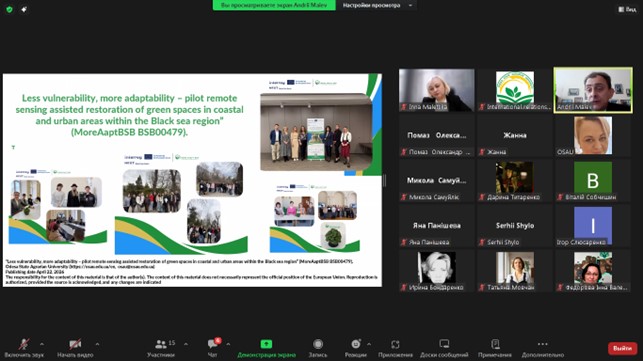Click the green encryption shield icon
643x361 pixels.
[x=9, y=9]
